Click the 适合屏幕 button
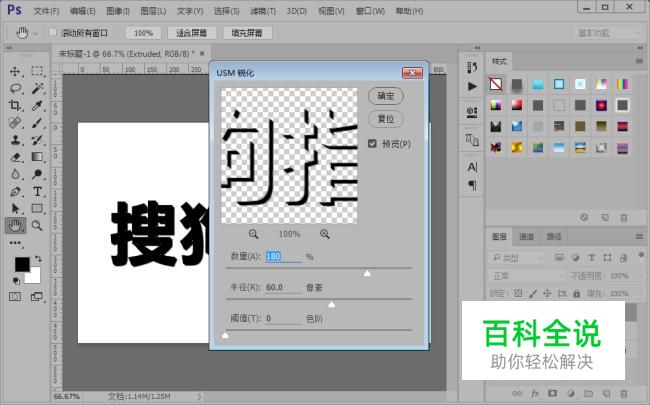This screenshot has height=405, width=650. point(192,33)
